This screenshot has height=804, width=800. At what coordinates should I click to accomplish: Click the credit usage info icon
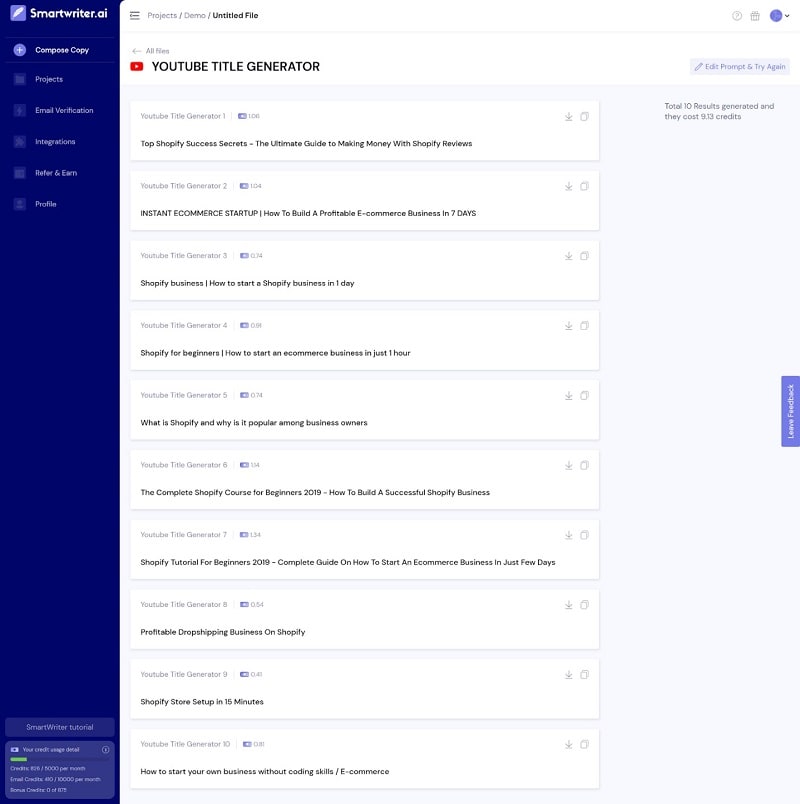(x=106, y=750)
